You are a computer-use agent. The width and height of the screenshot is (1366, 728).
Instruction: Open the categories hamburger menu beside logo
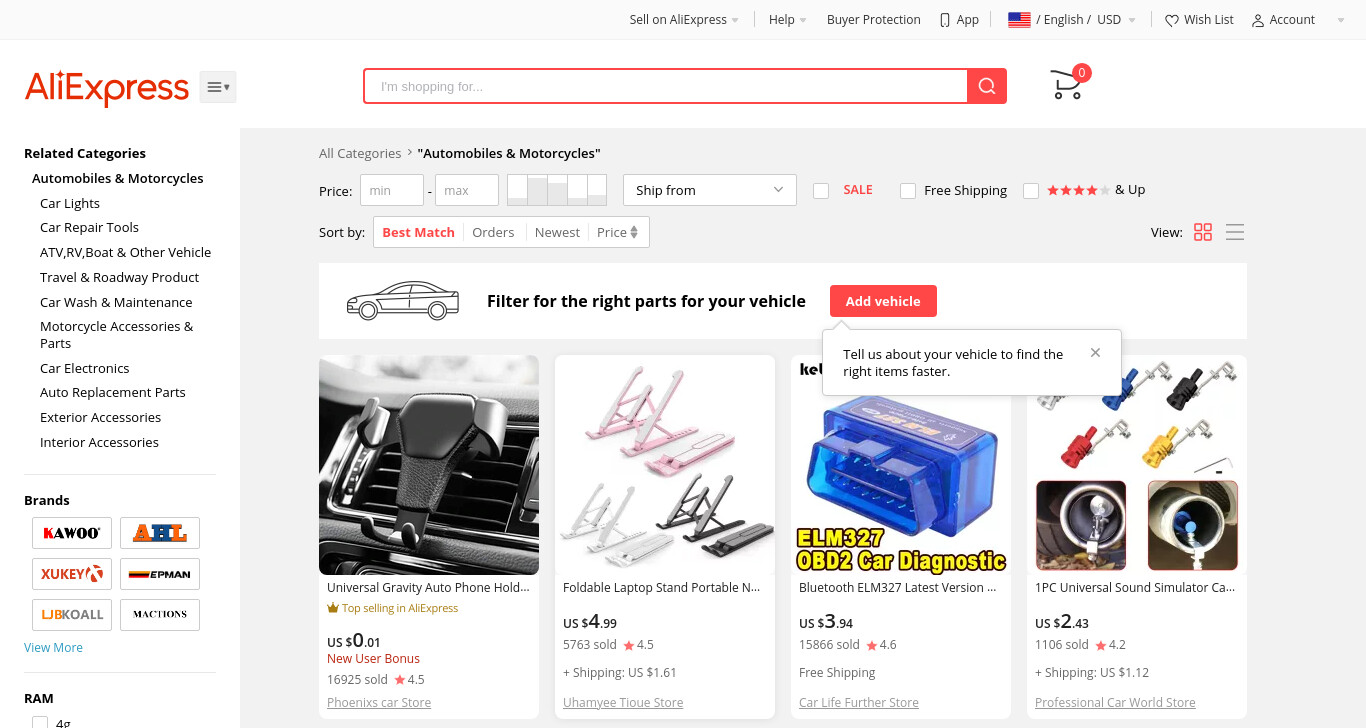(x=218, y=87)
